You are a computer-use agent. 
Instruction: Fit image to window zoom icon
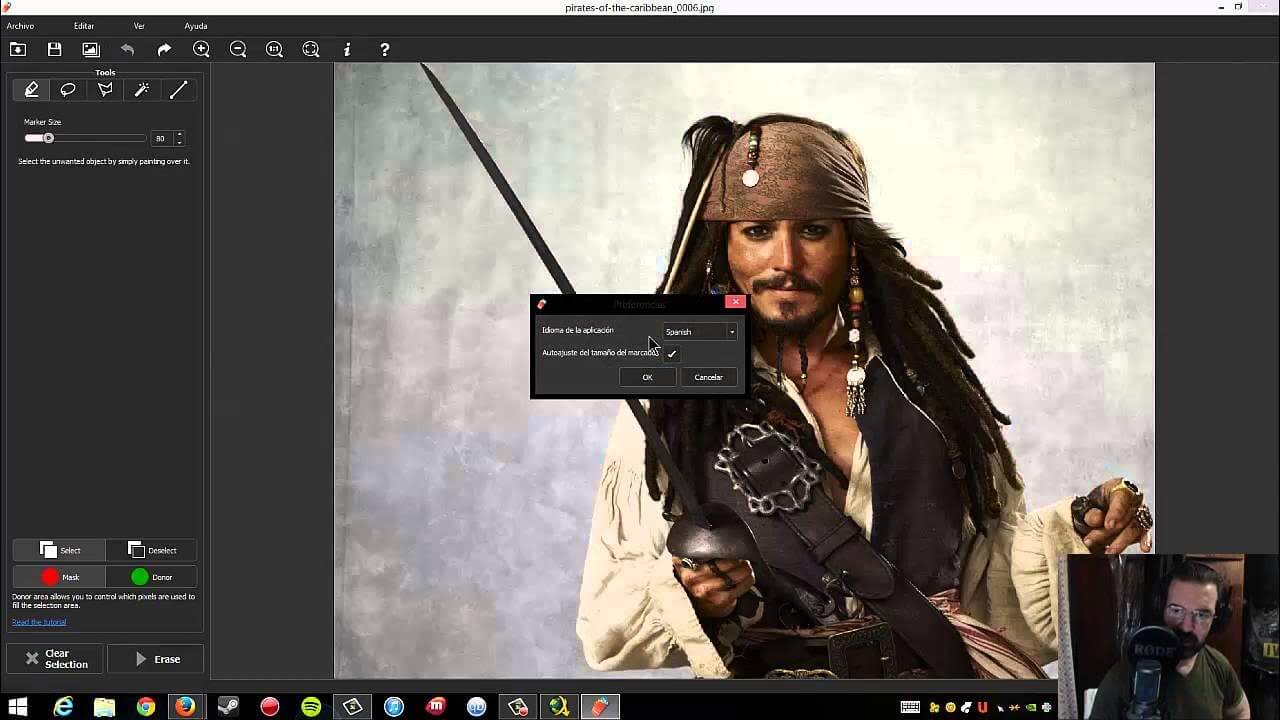[311, 49]
